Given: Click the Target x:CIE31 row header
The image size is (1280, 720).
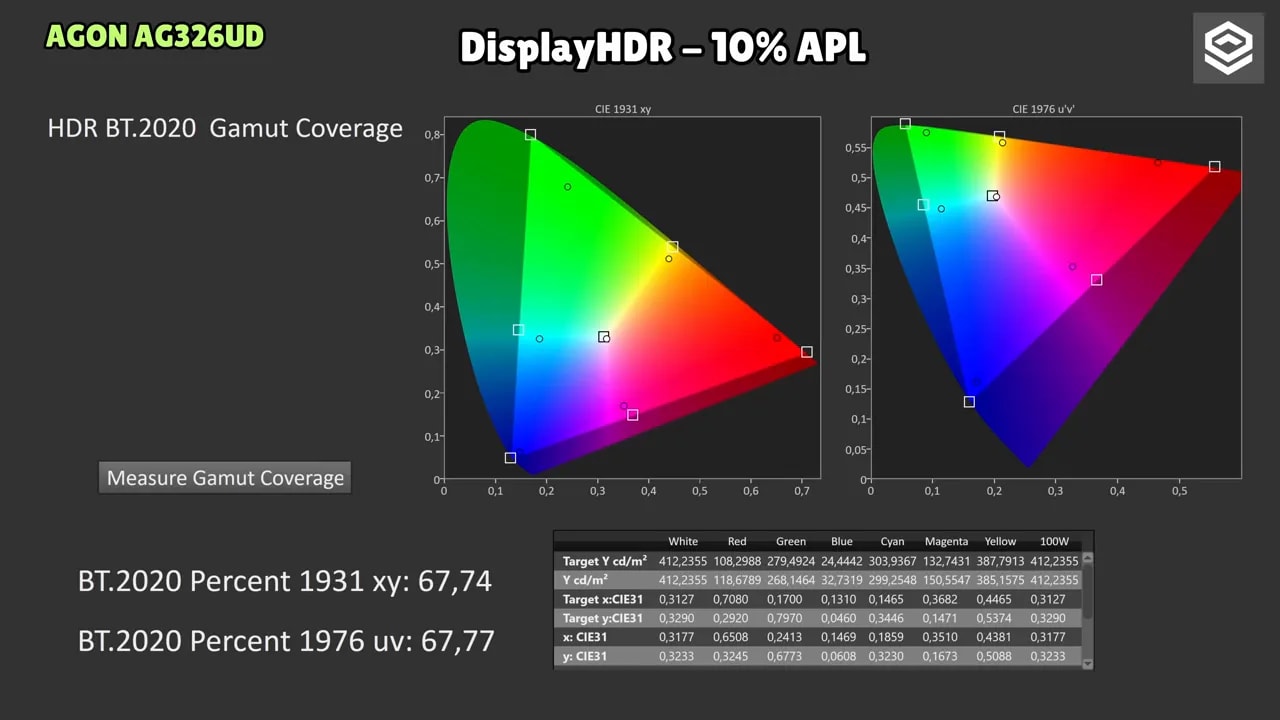Looking at the screenshot, I should [605, 599].
